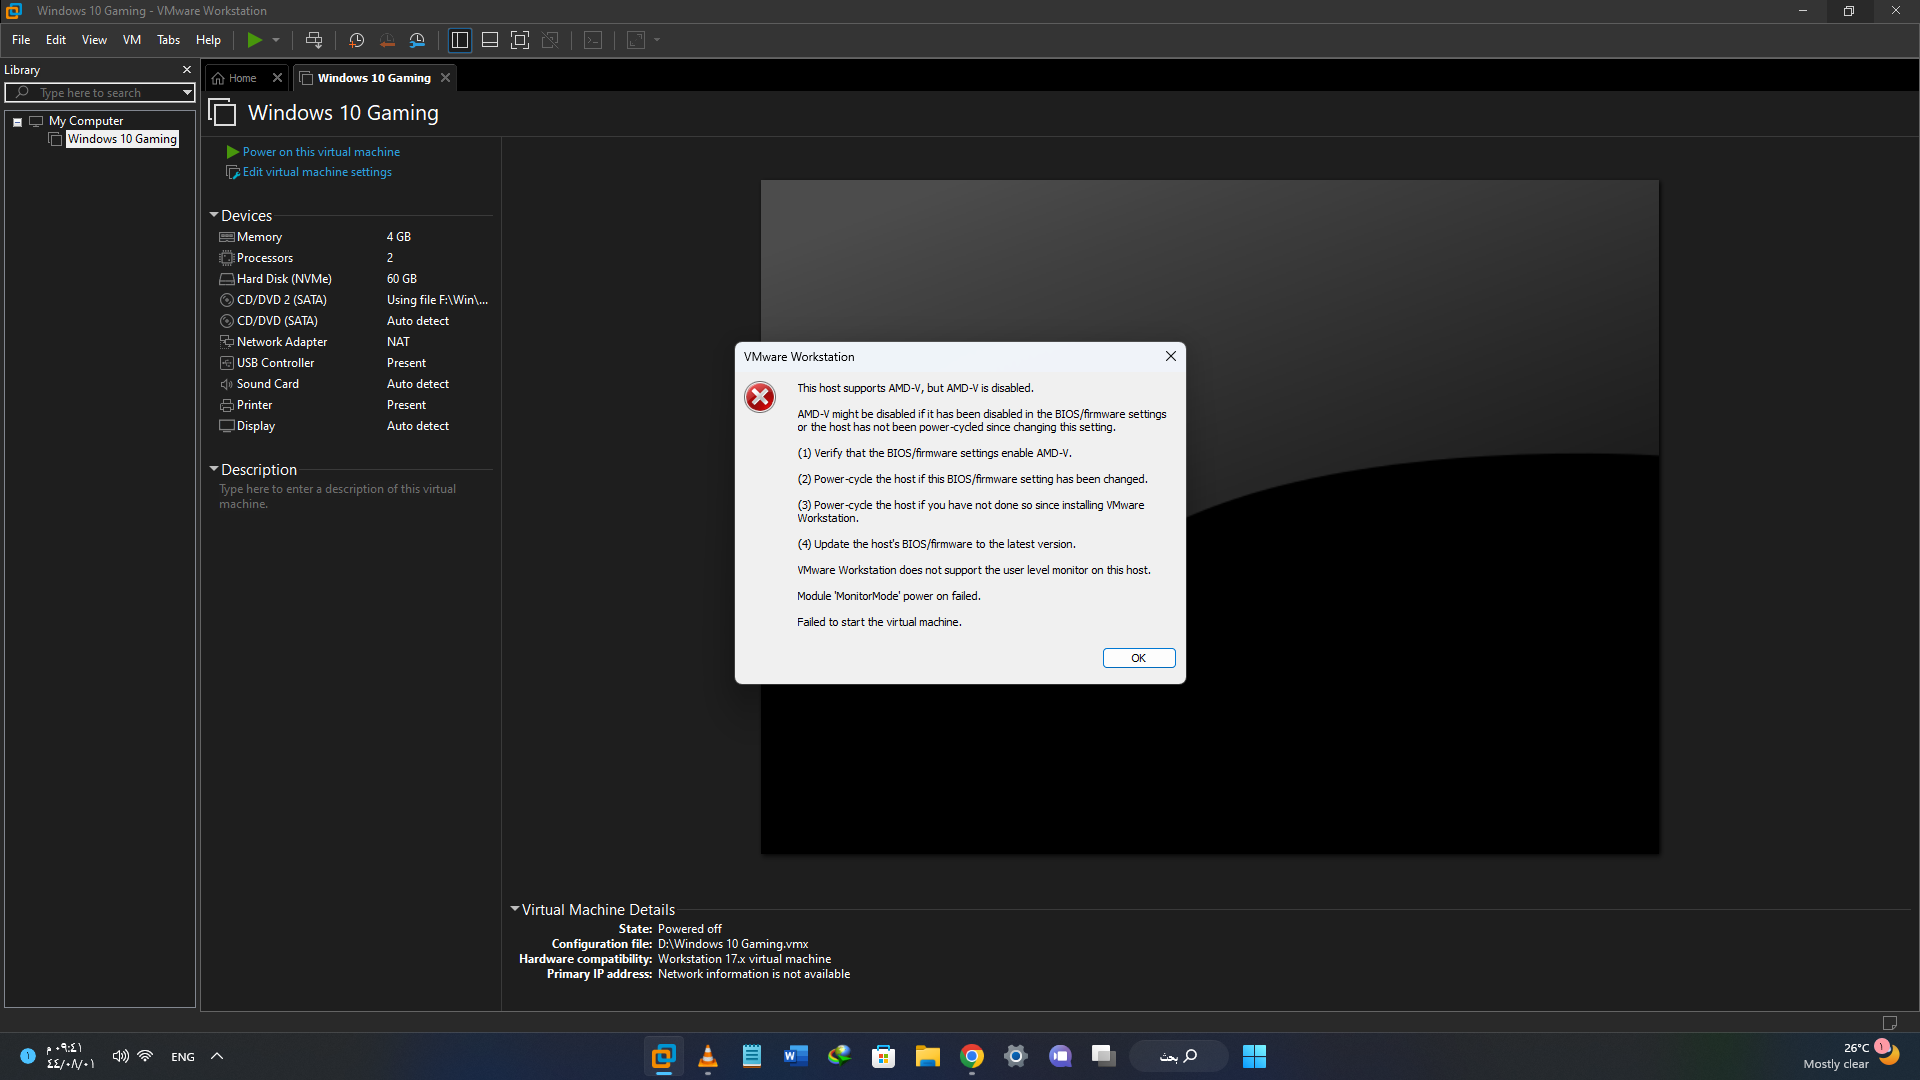Click the VMware Workstation taskbar icon
Screen dimensions: 1920x1080
point(664,1056)
